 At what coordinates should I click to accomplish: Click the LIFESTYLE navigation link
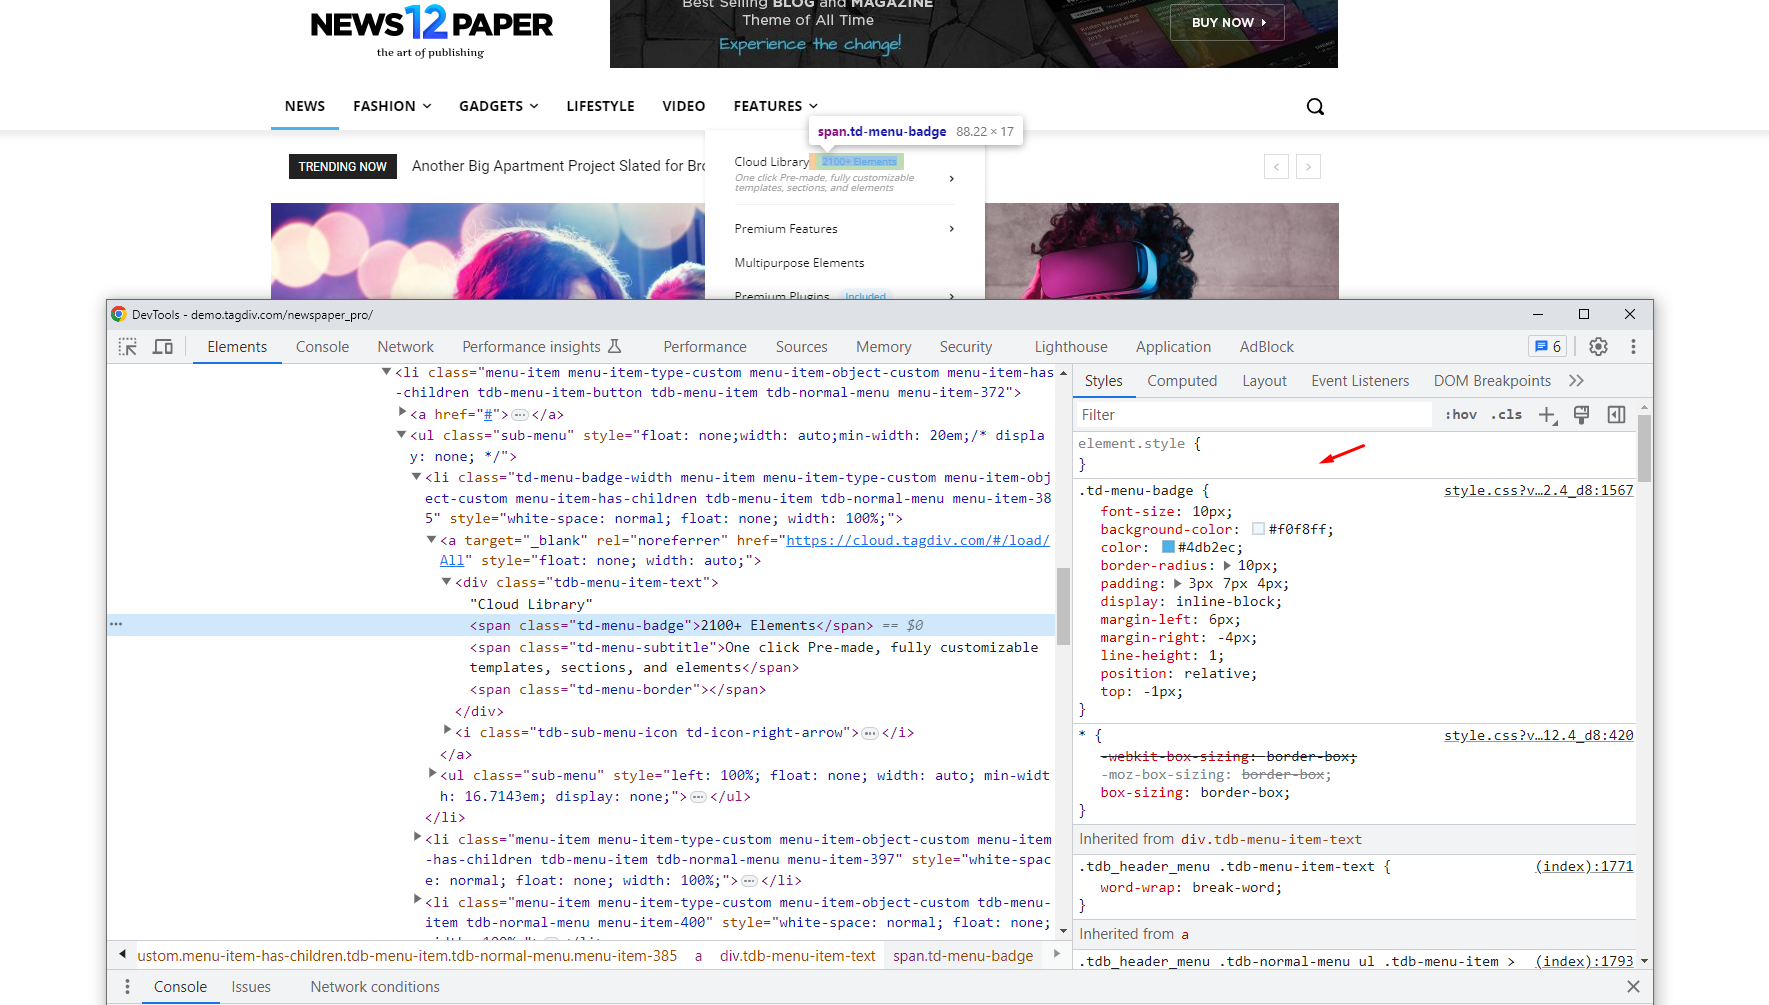(600, 106)
